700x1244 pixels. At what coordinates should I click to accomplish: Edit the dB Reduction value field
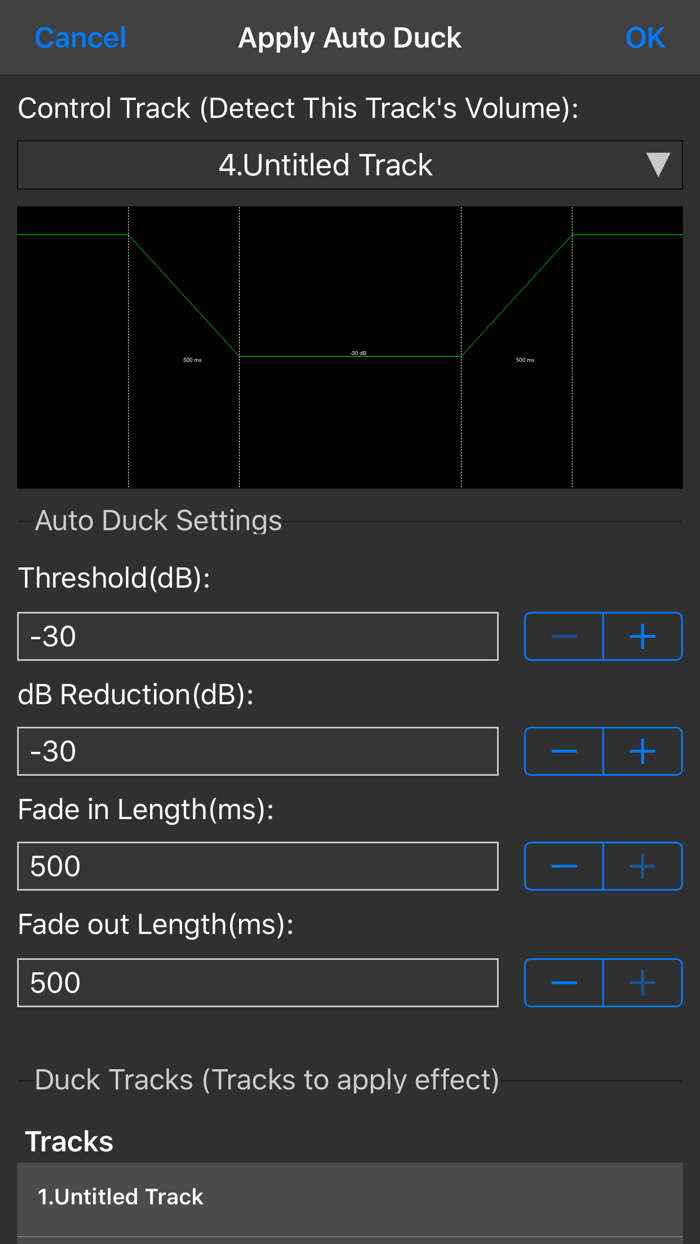click(x=258, y=752)
